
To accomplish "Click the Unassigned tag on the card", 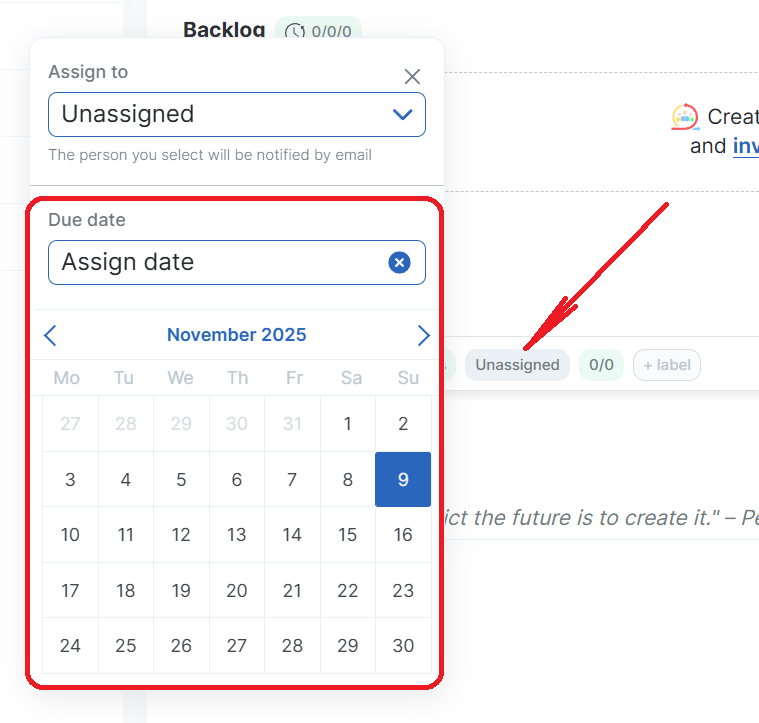I will (x=517, y=365).
